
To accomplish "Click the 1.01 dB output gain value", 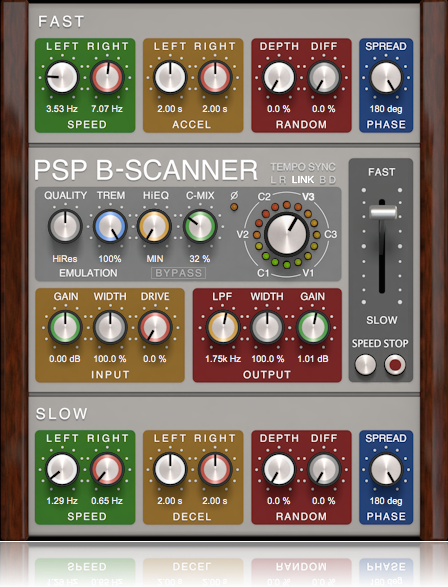I will pyautogui.click(x=313, y=359).
